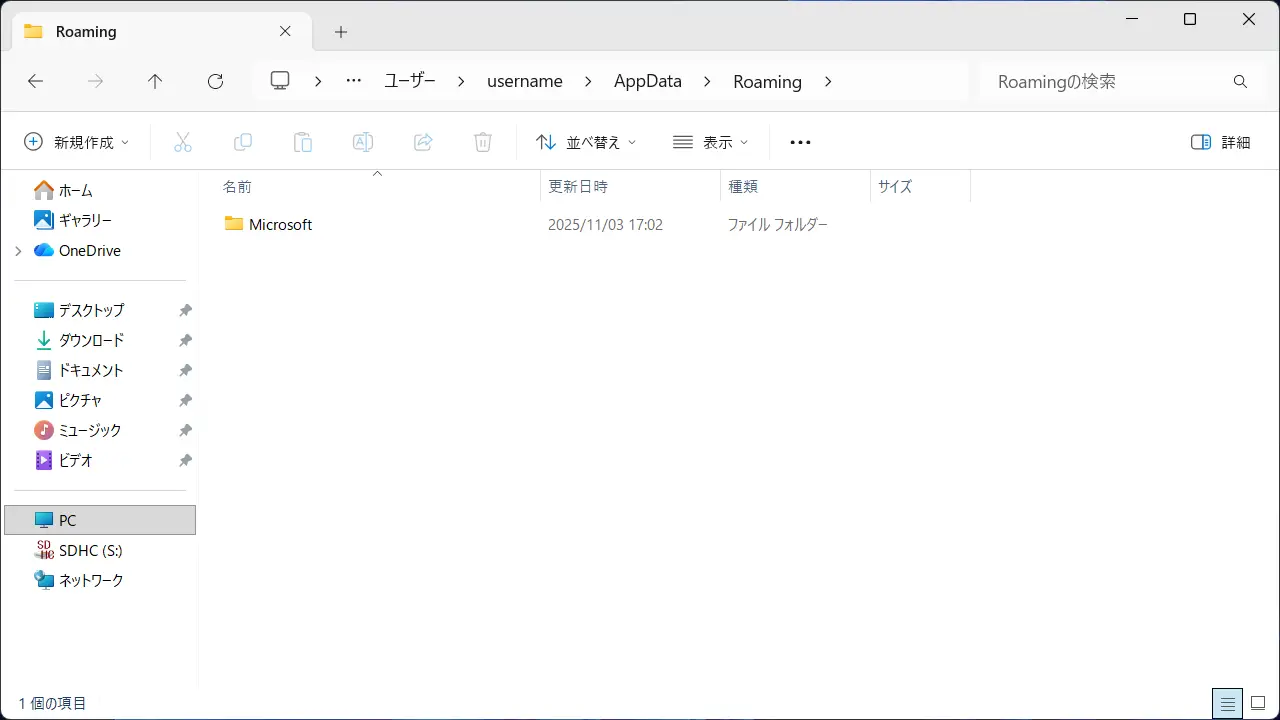This screenshot has height=720, width=1280.
Task: Click the Delete trash can icon
Action: point(483,142)
